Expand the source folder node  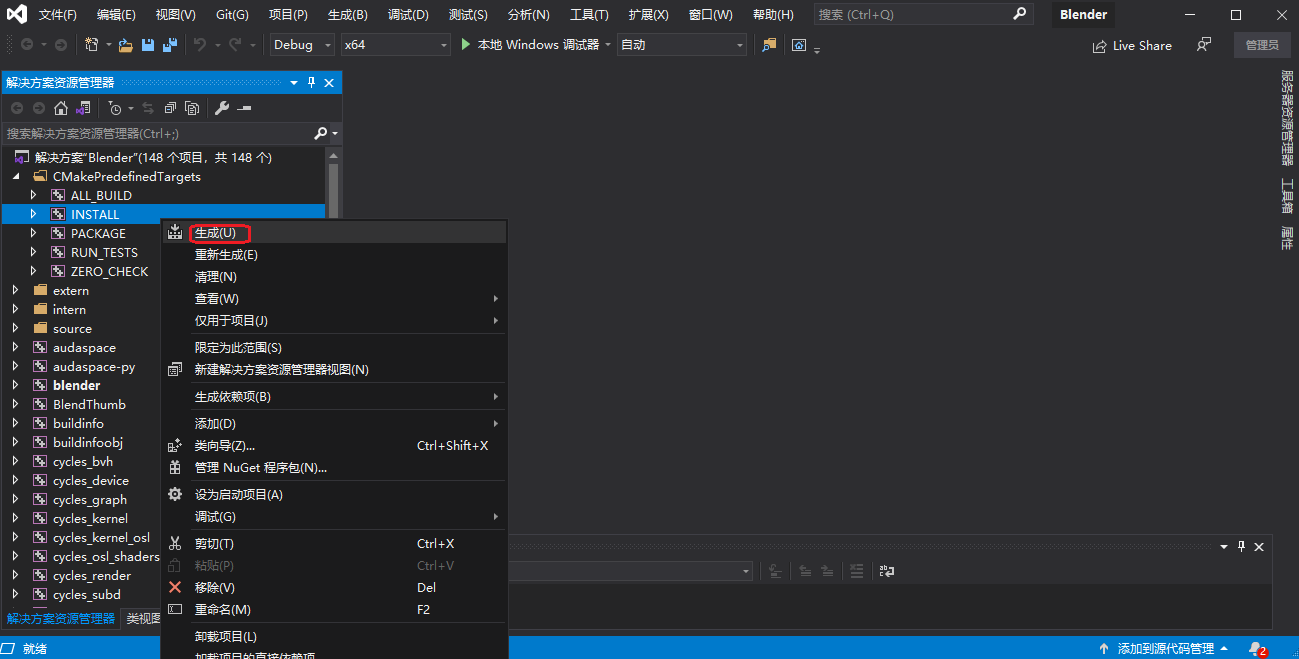pyautogui.click(x=15, y=328)
